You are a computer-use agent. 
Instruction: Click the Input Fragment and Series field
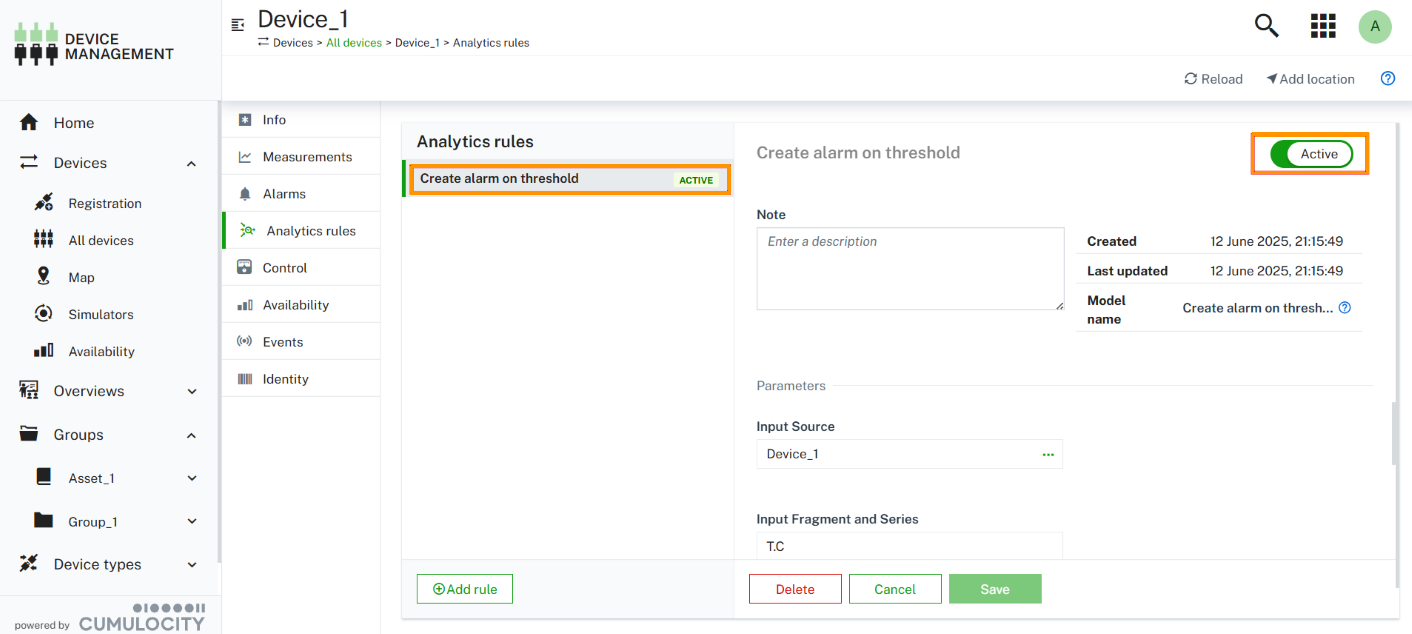tap(909, 546)
